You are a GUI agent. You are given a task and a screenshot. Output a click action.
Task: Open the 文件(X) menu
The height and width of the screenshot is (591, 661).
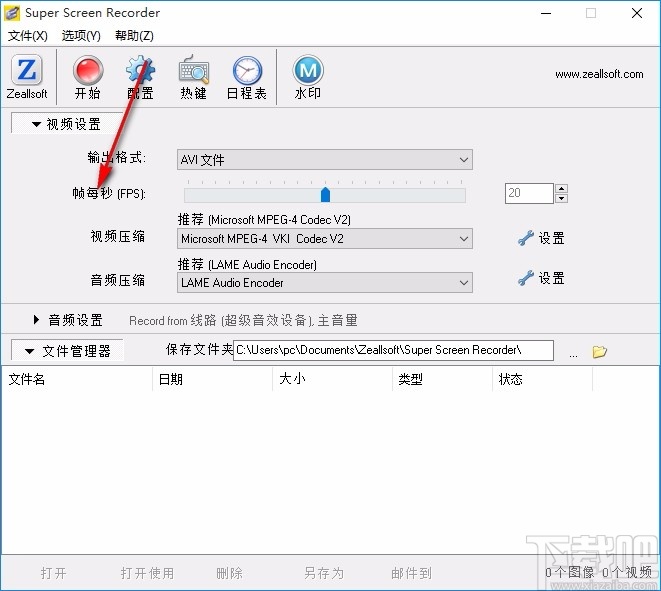(28, 36)
